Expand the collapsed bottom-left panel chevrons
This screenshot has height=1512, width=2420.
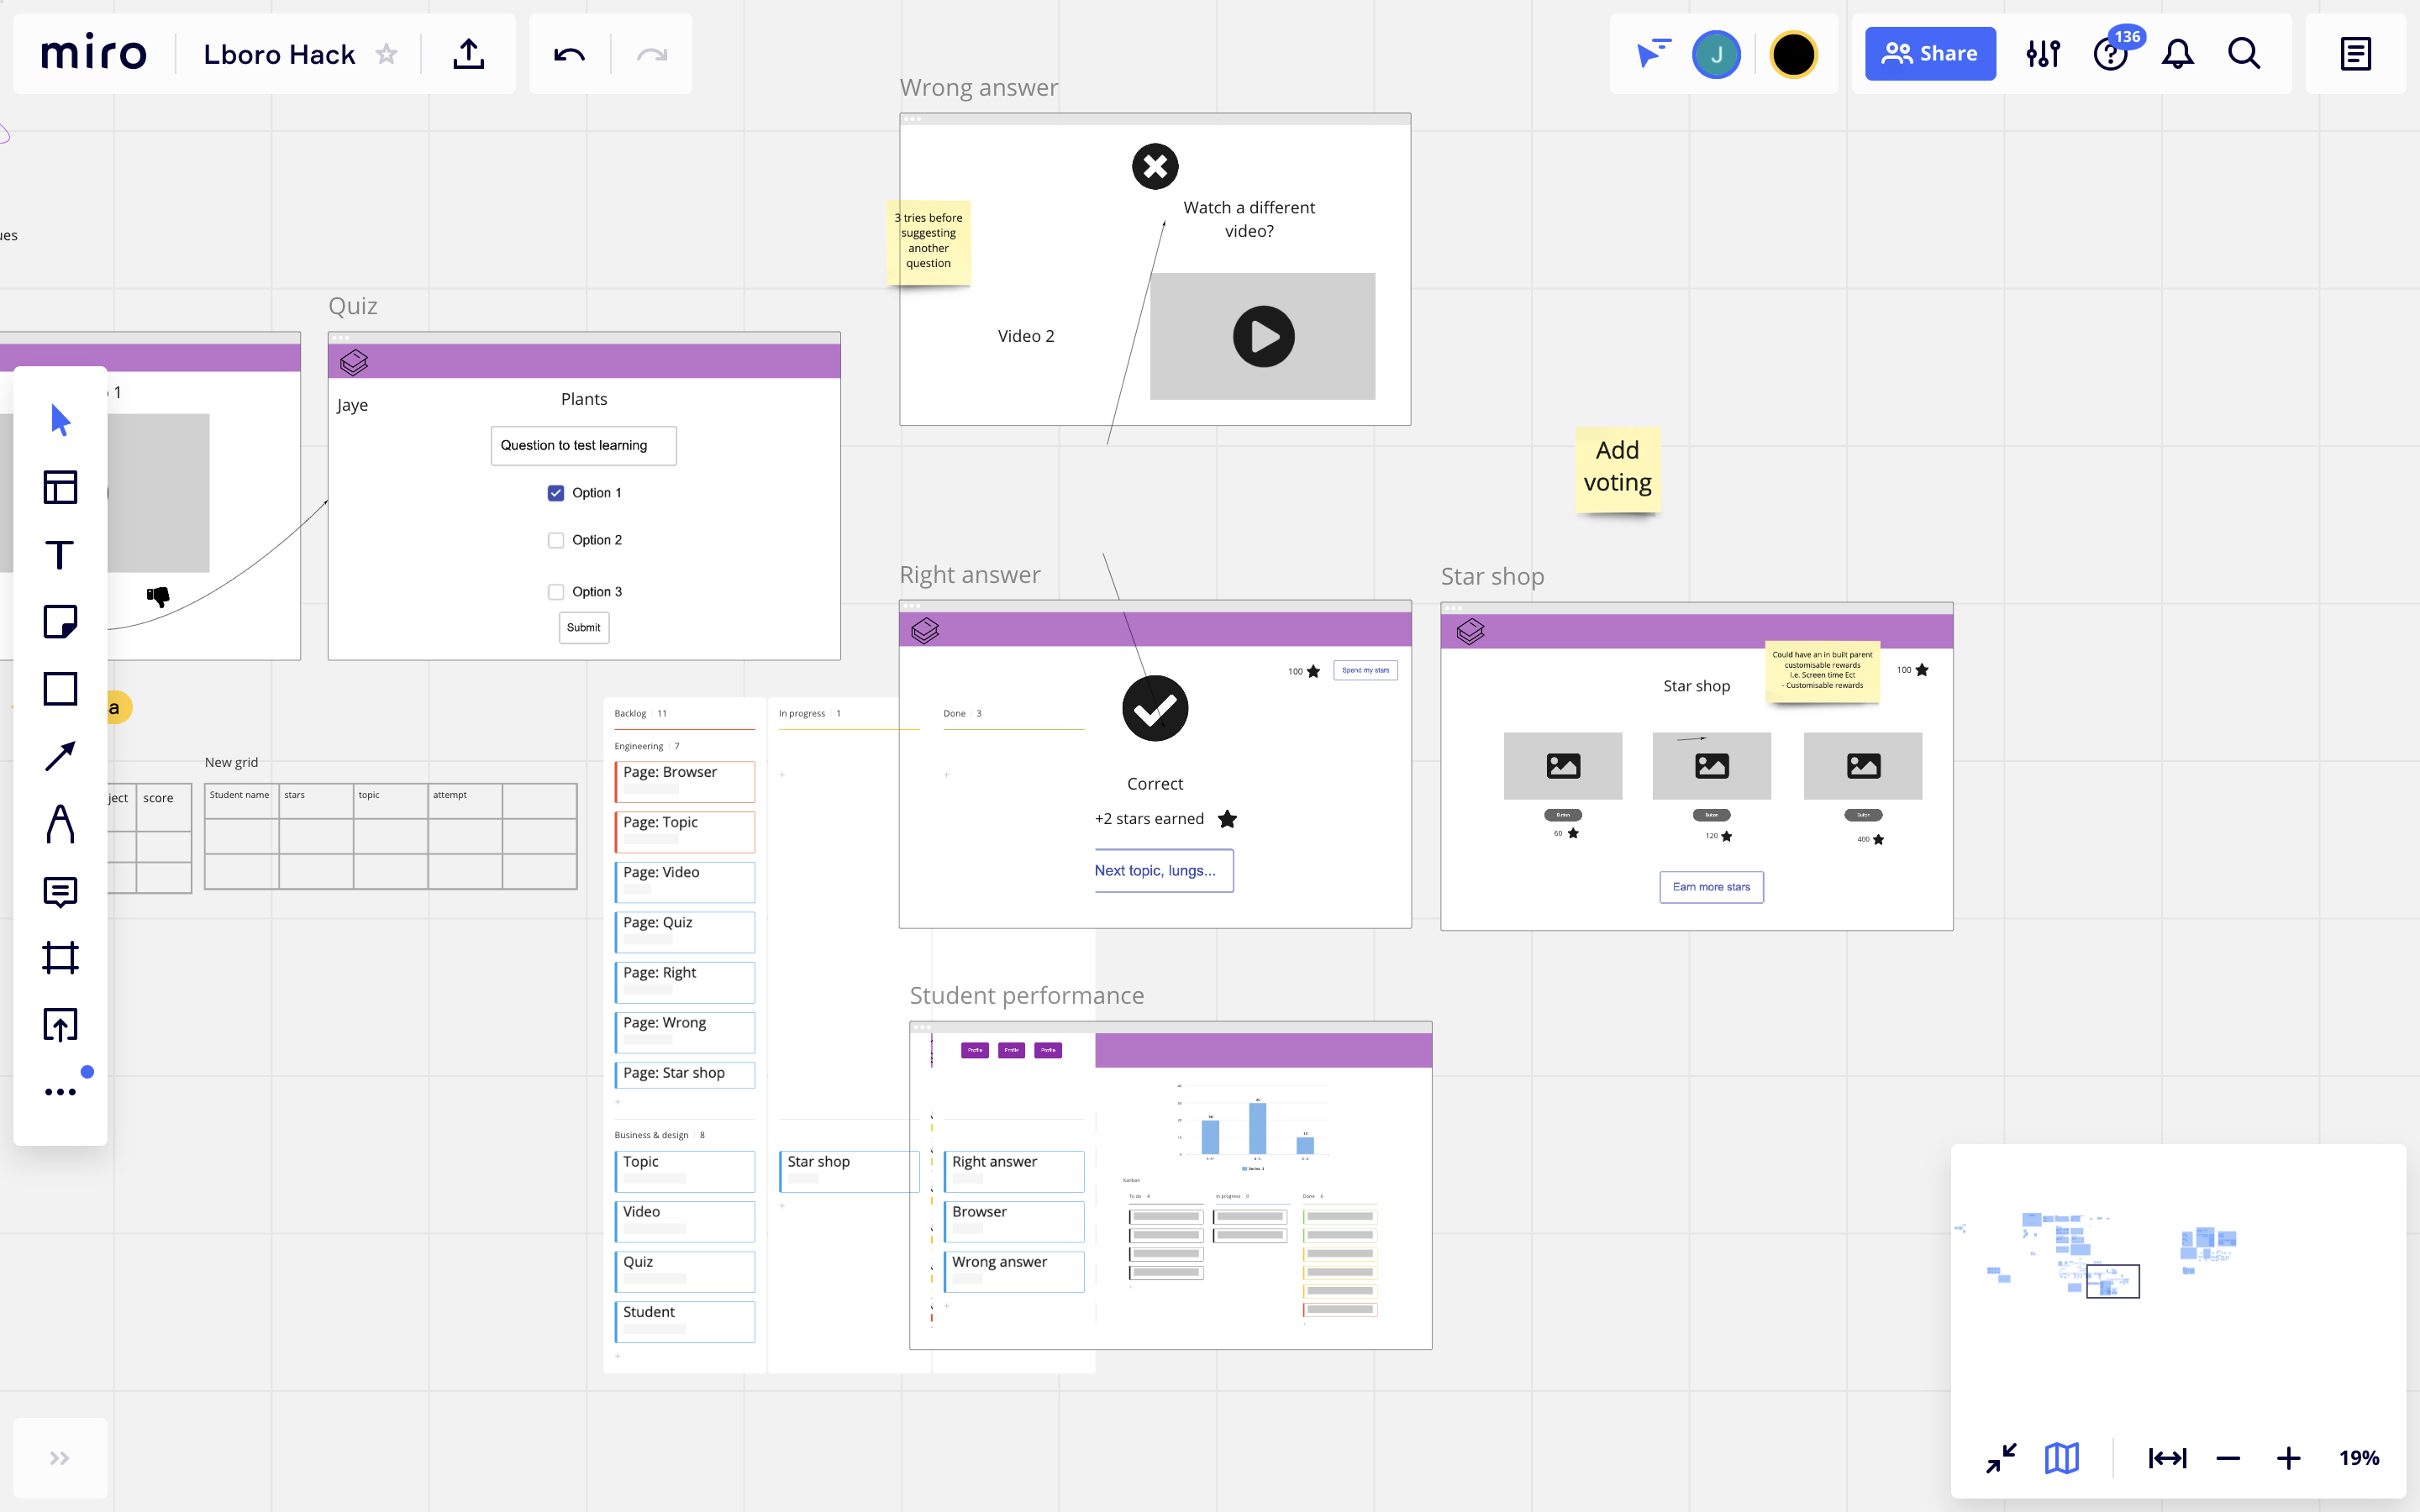coord(60,1458)
